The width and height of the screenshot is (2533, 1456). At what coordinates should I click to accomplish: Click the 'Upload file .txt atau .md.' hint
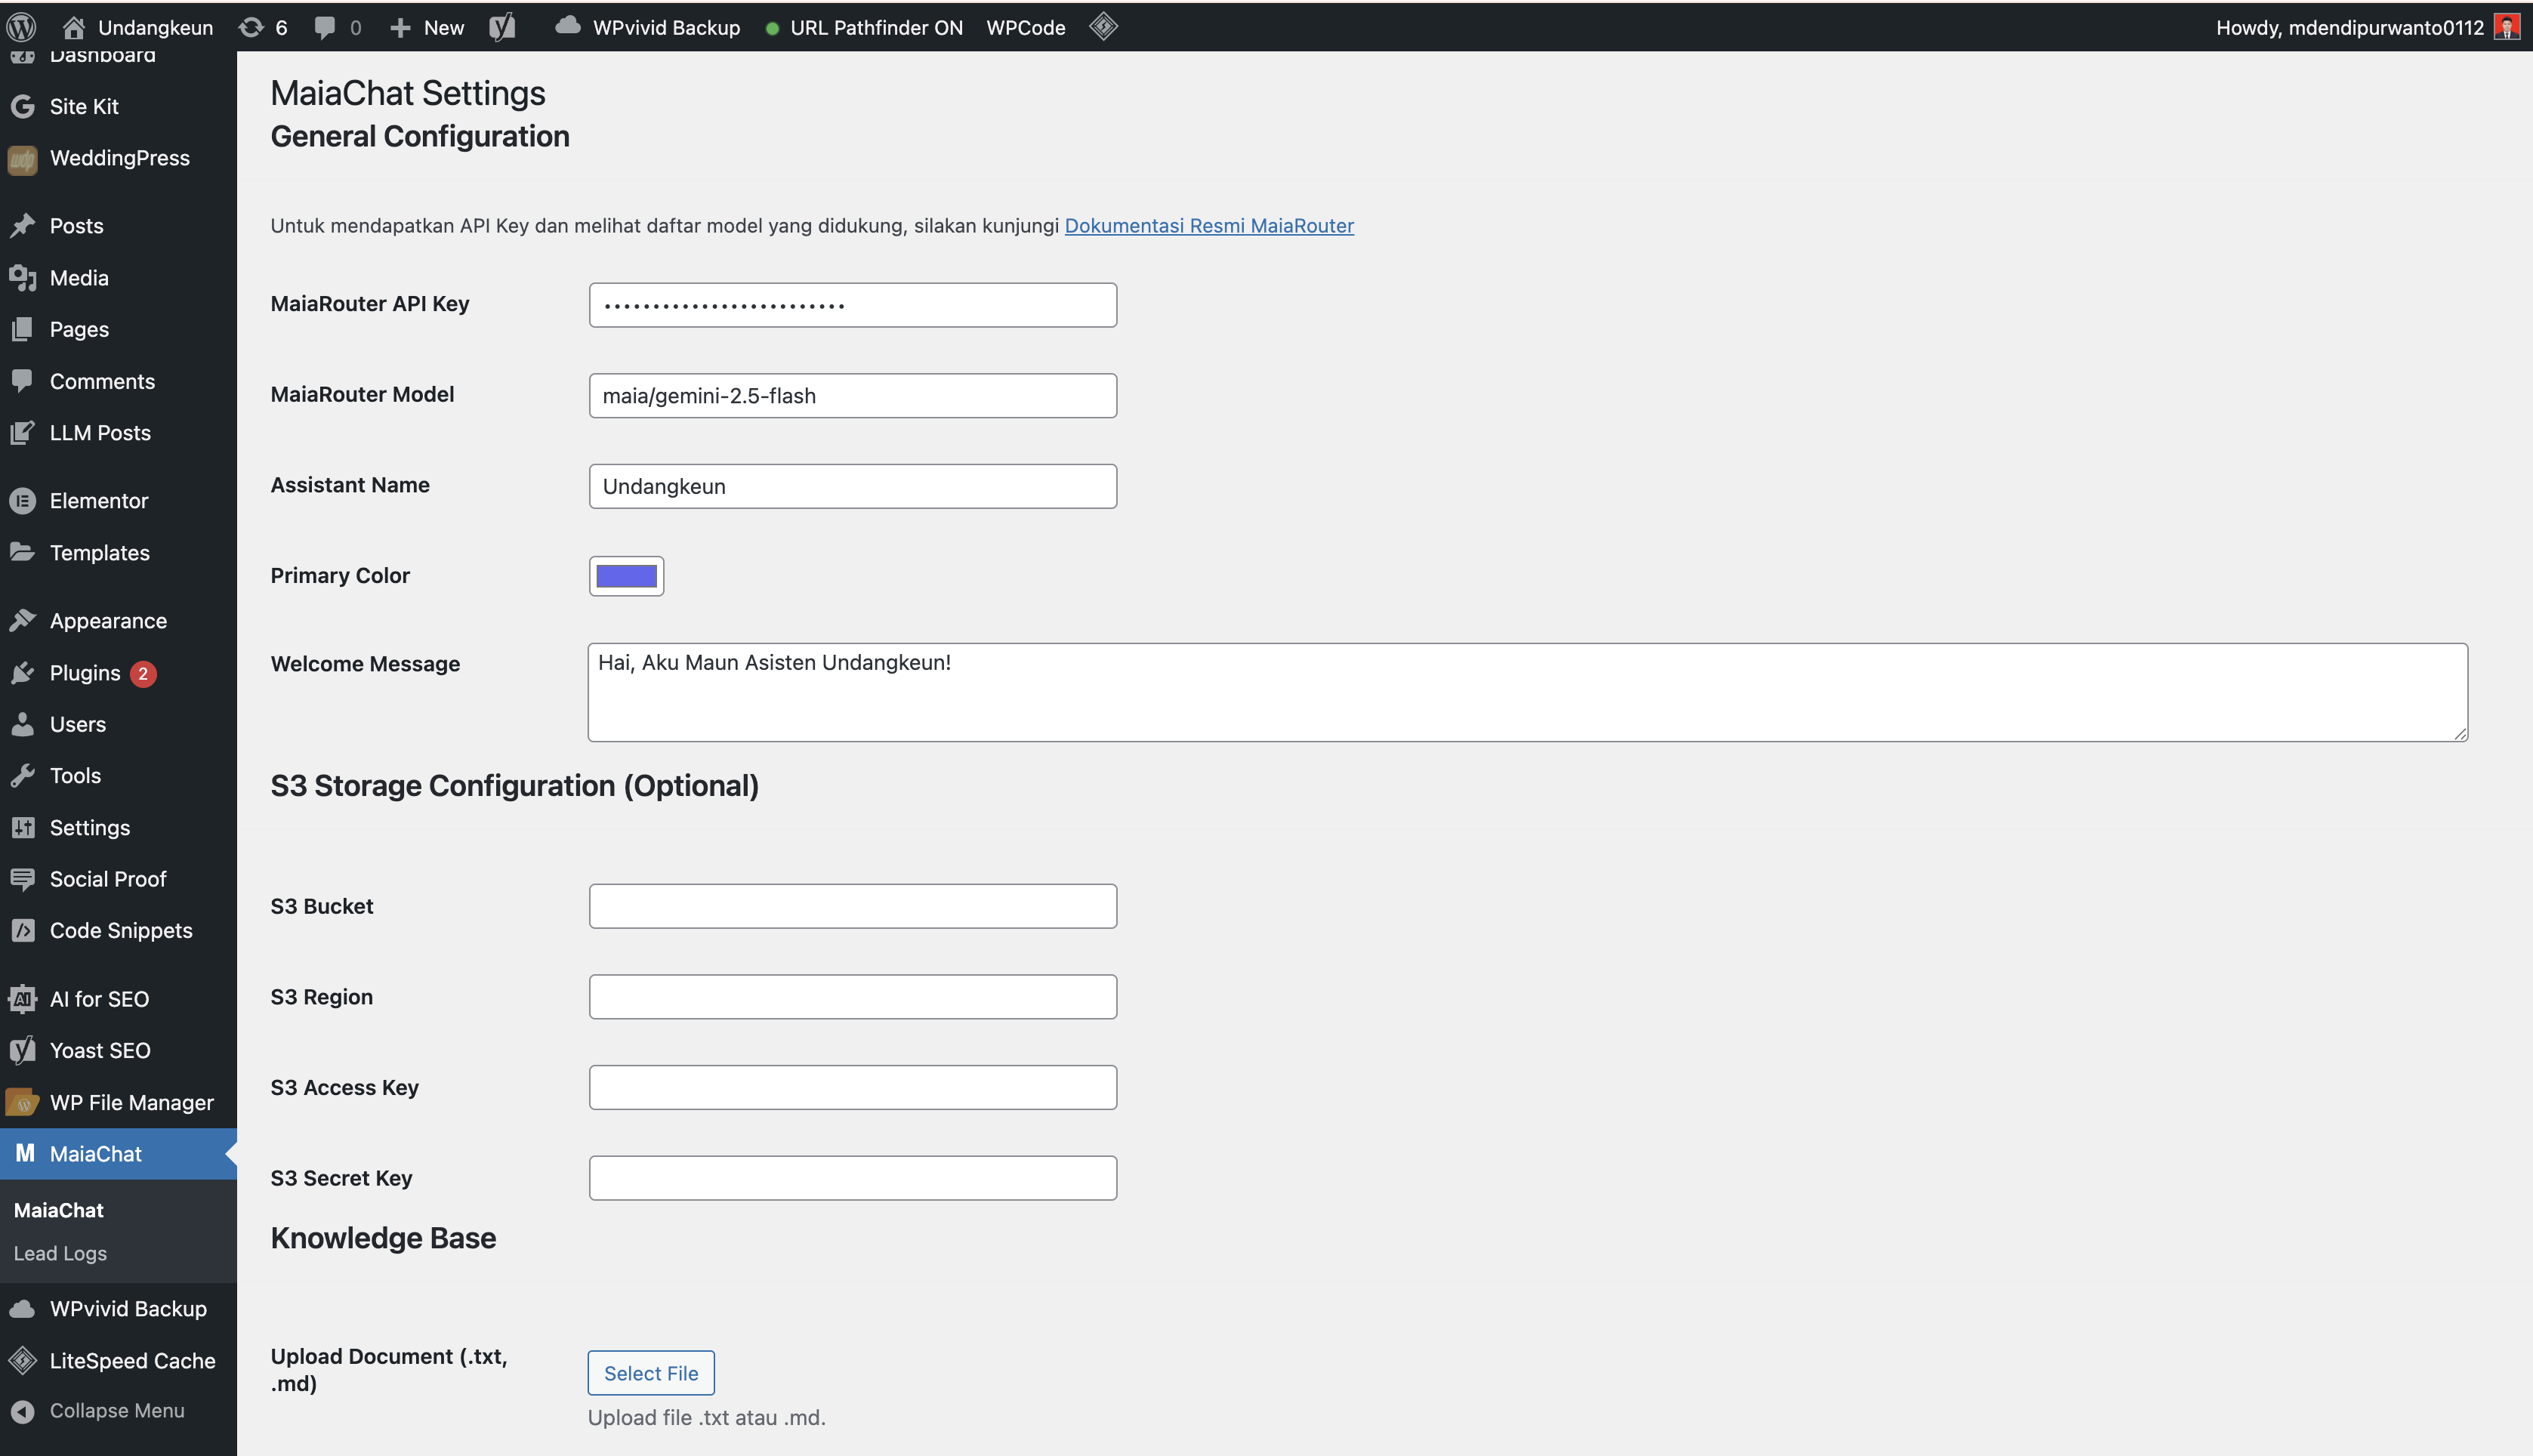pyautogui.click(x=706, y=1418)
